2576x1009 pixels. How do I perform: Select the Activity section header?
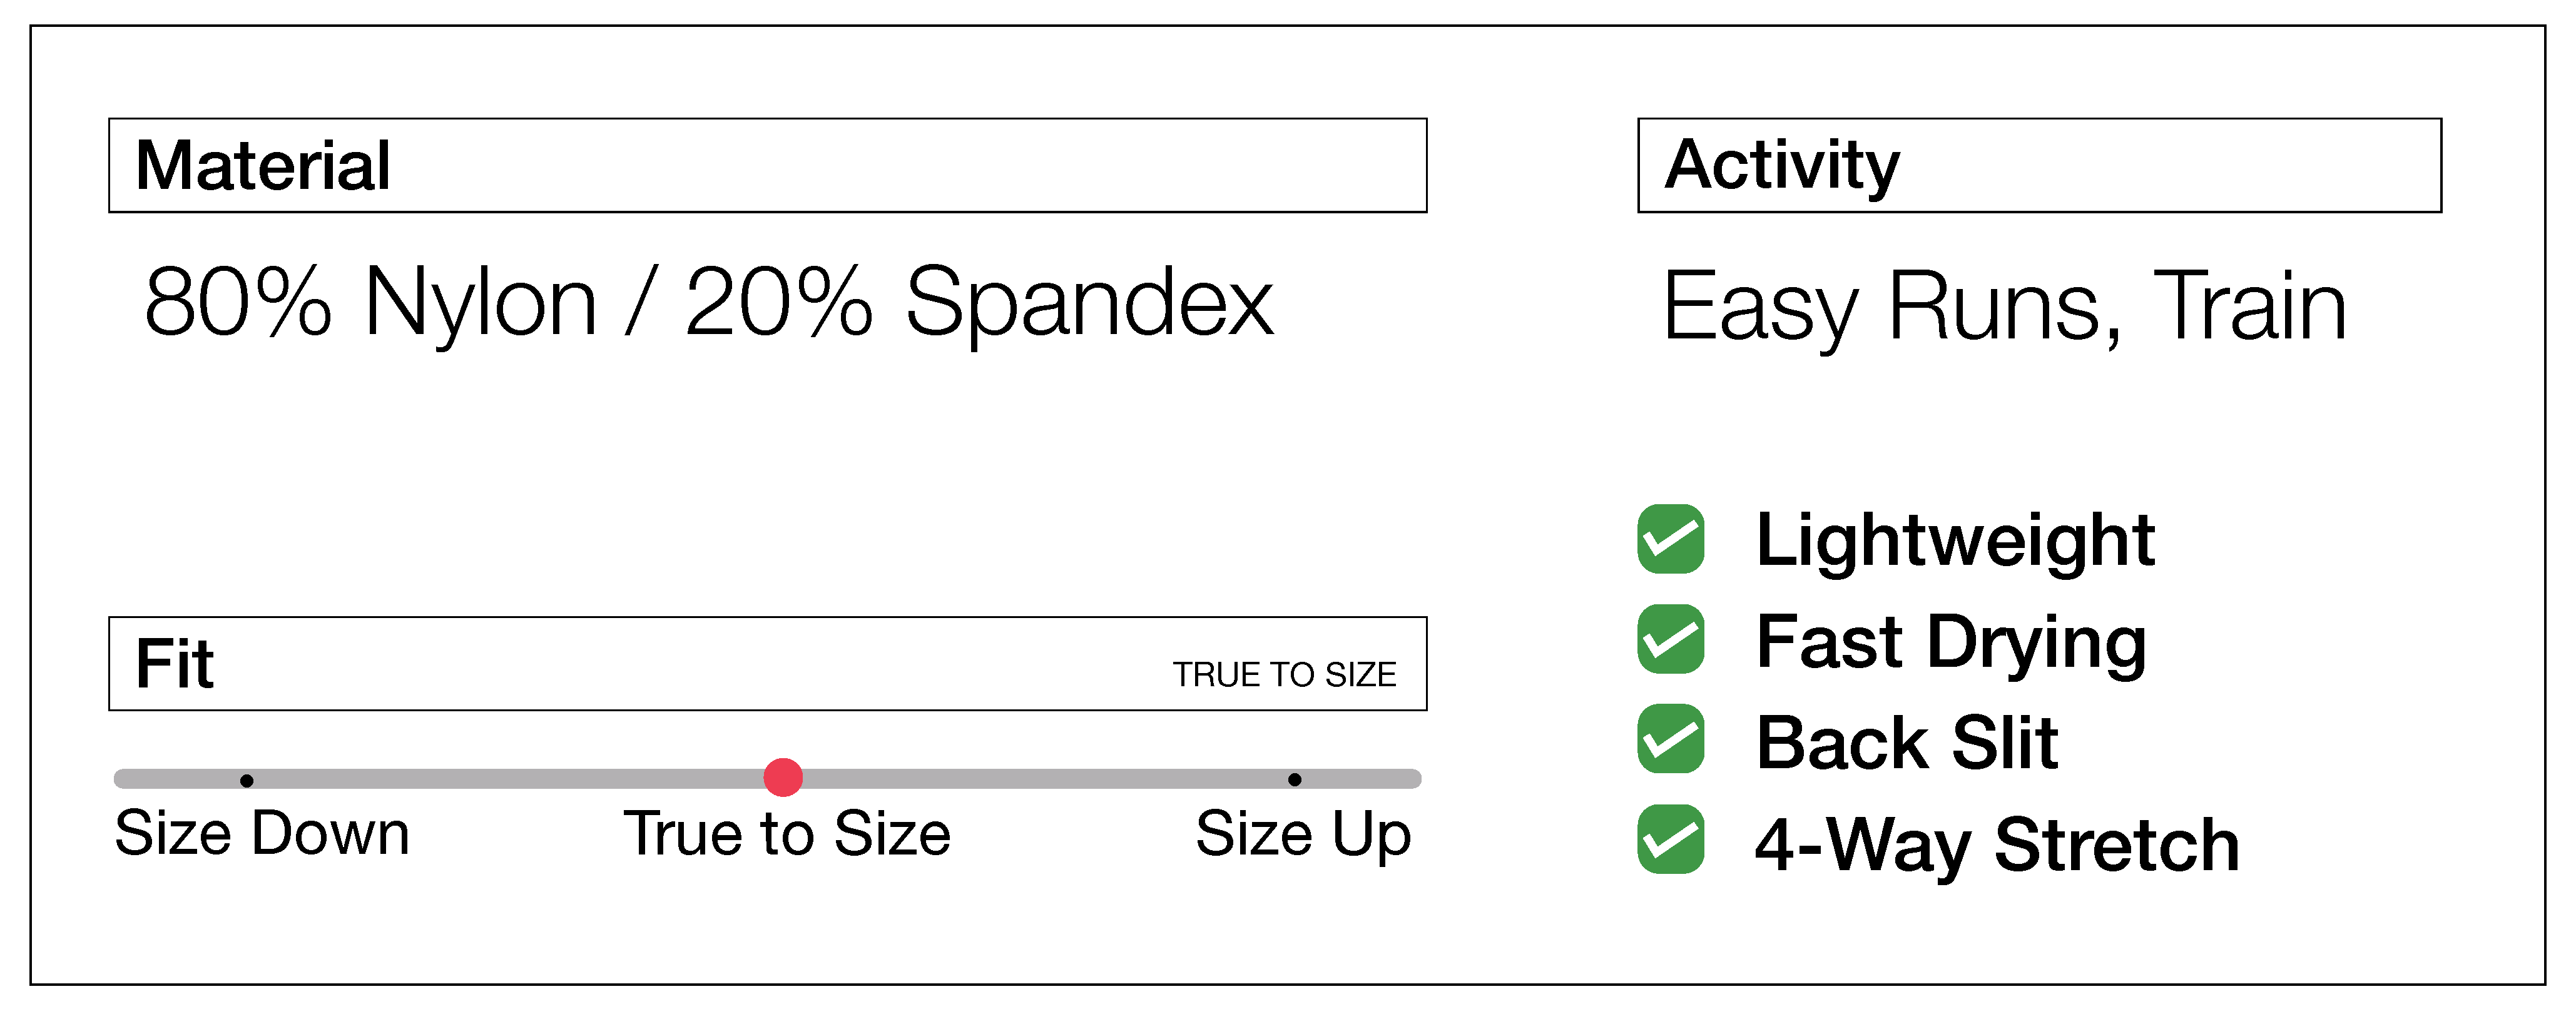(1782, 165)
